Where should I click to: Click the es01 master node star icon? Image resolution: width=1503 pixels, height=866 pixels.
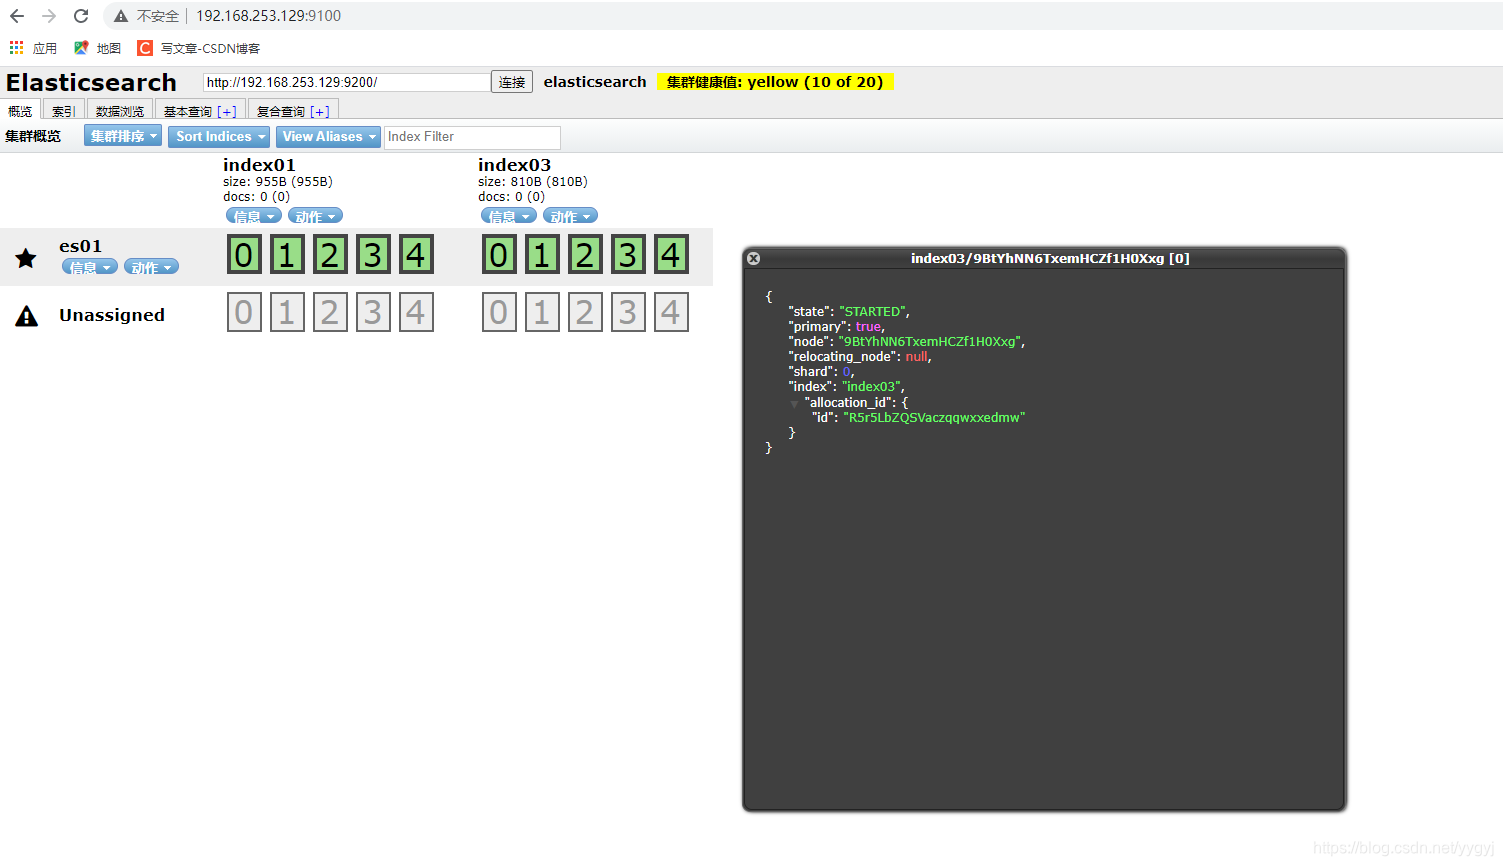point(26,259)
